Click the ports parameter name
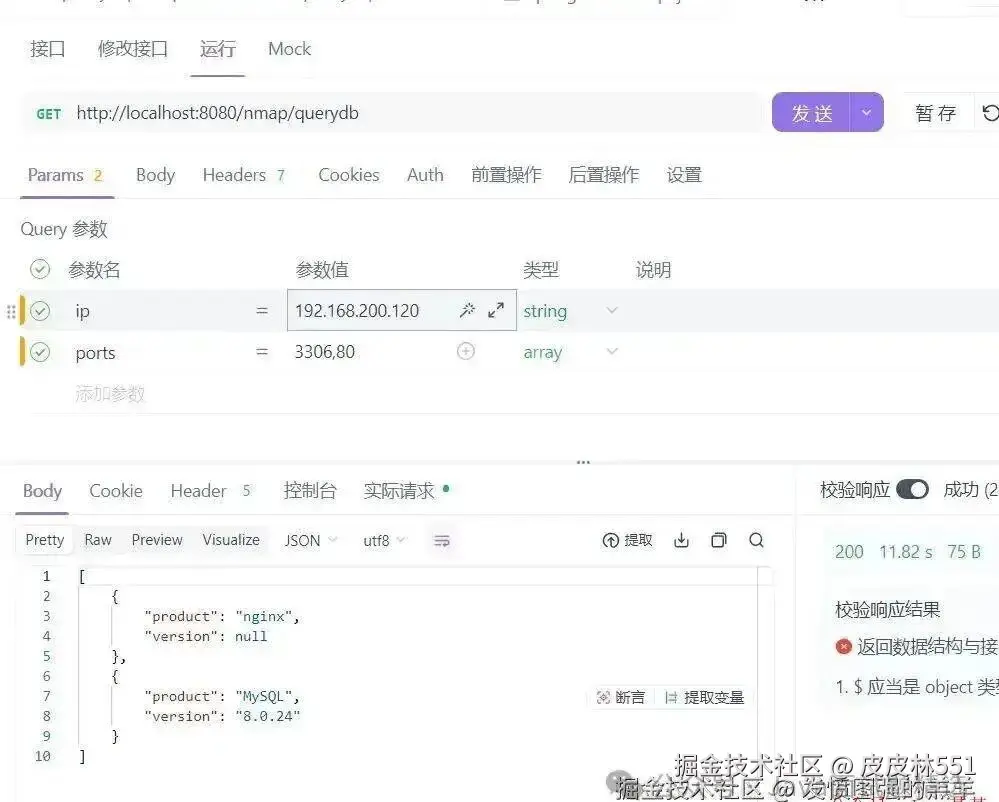Image resolution: width=999 pixels, height=802 pixels. (x=96, y=352)
